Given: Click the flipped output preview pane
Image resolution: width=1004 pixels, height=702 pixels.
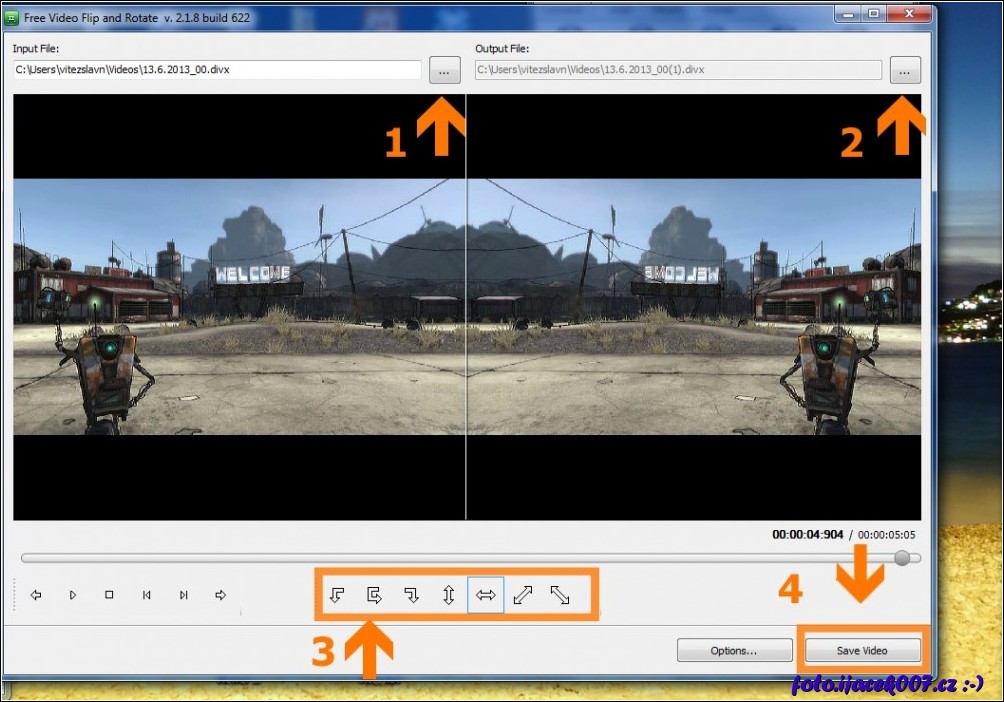Looking at the screenshot, I should [x=694, y=307].
